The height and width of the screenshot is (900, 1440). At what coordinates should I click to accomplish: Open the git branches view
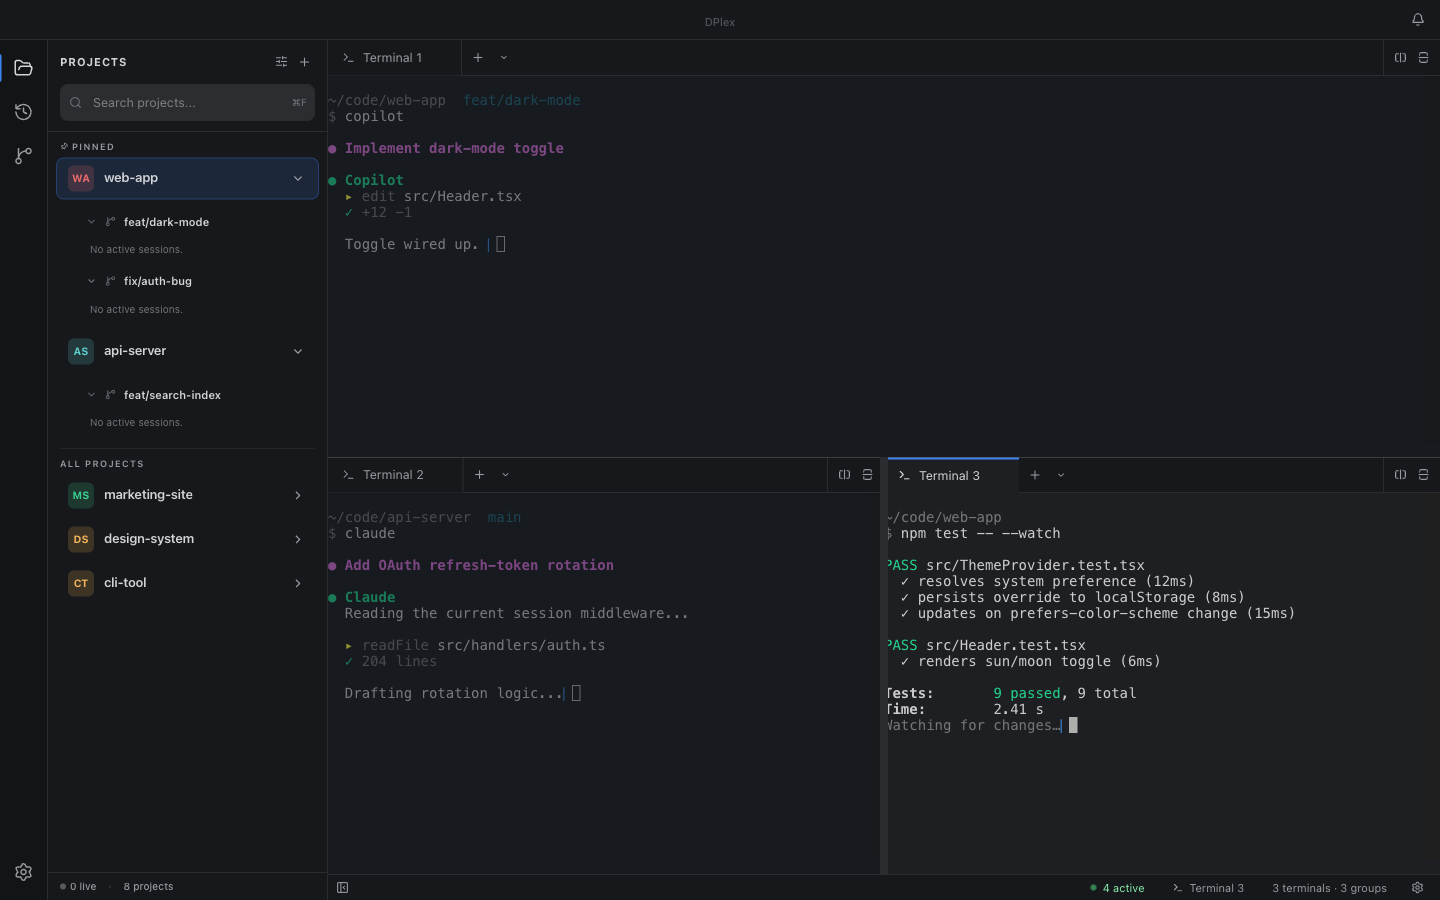24,156
